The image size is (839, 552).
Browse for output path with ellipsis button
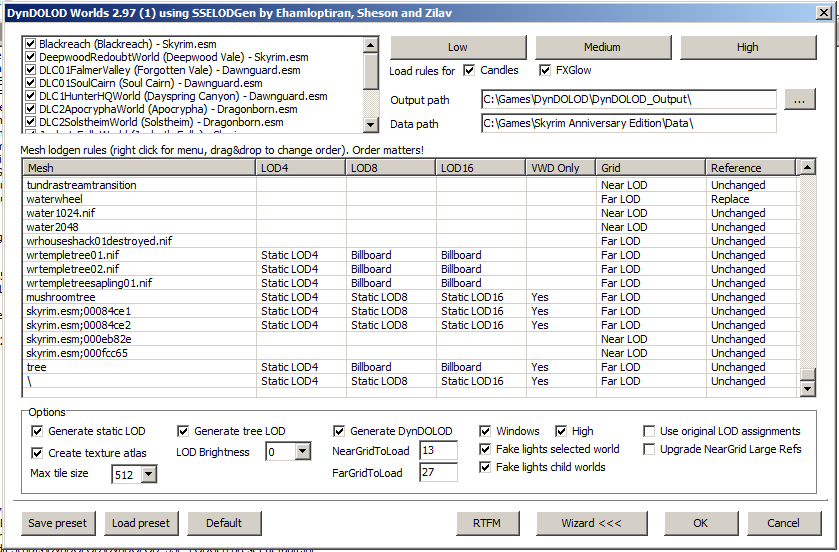coord(799,99)
